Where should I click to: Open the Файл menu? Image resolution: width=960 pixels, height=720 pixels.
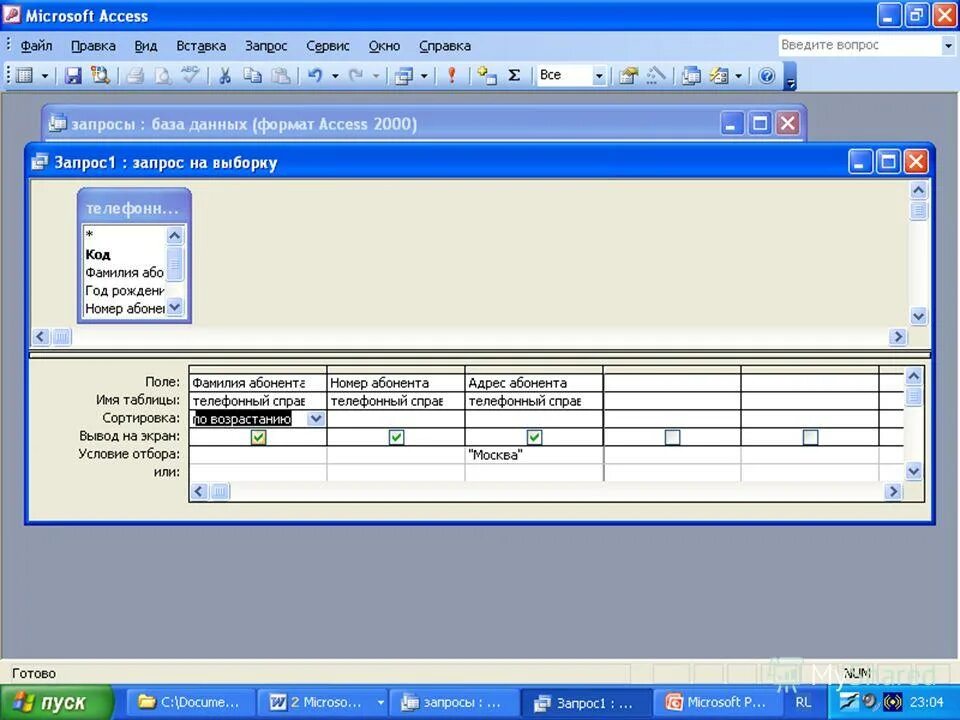tap(36, 46)
